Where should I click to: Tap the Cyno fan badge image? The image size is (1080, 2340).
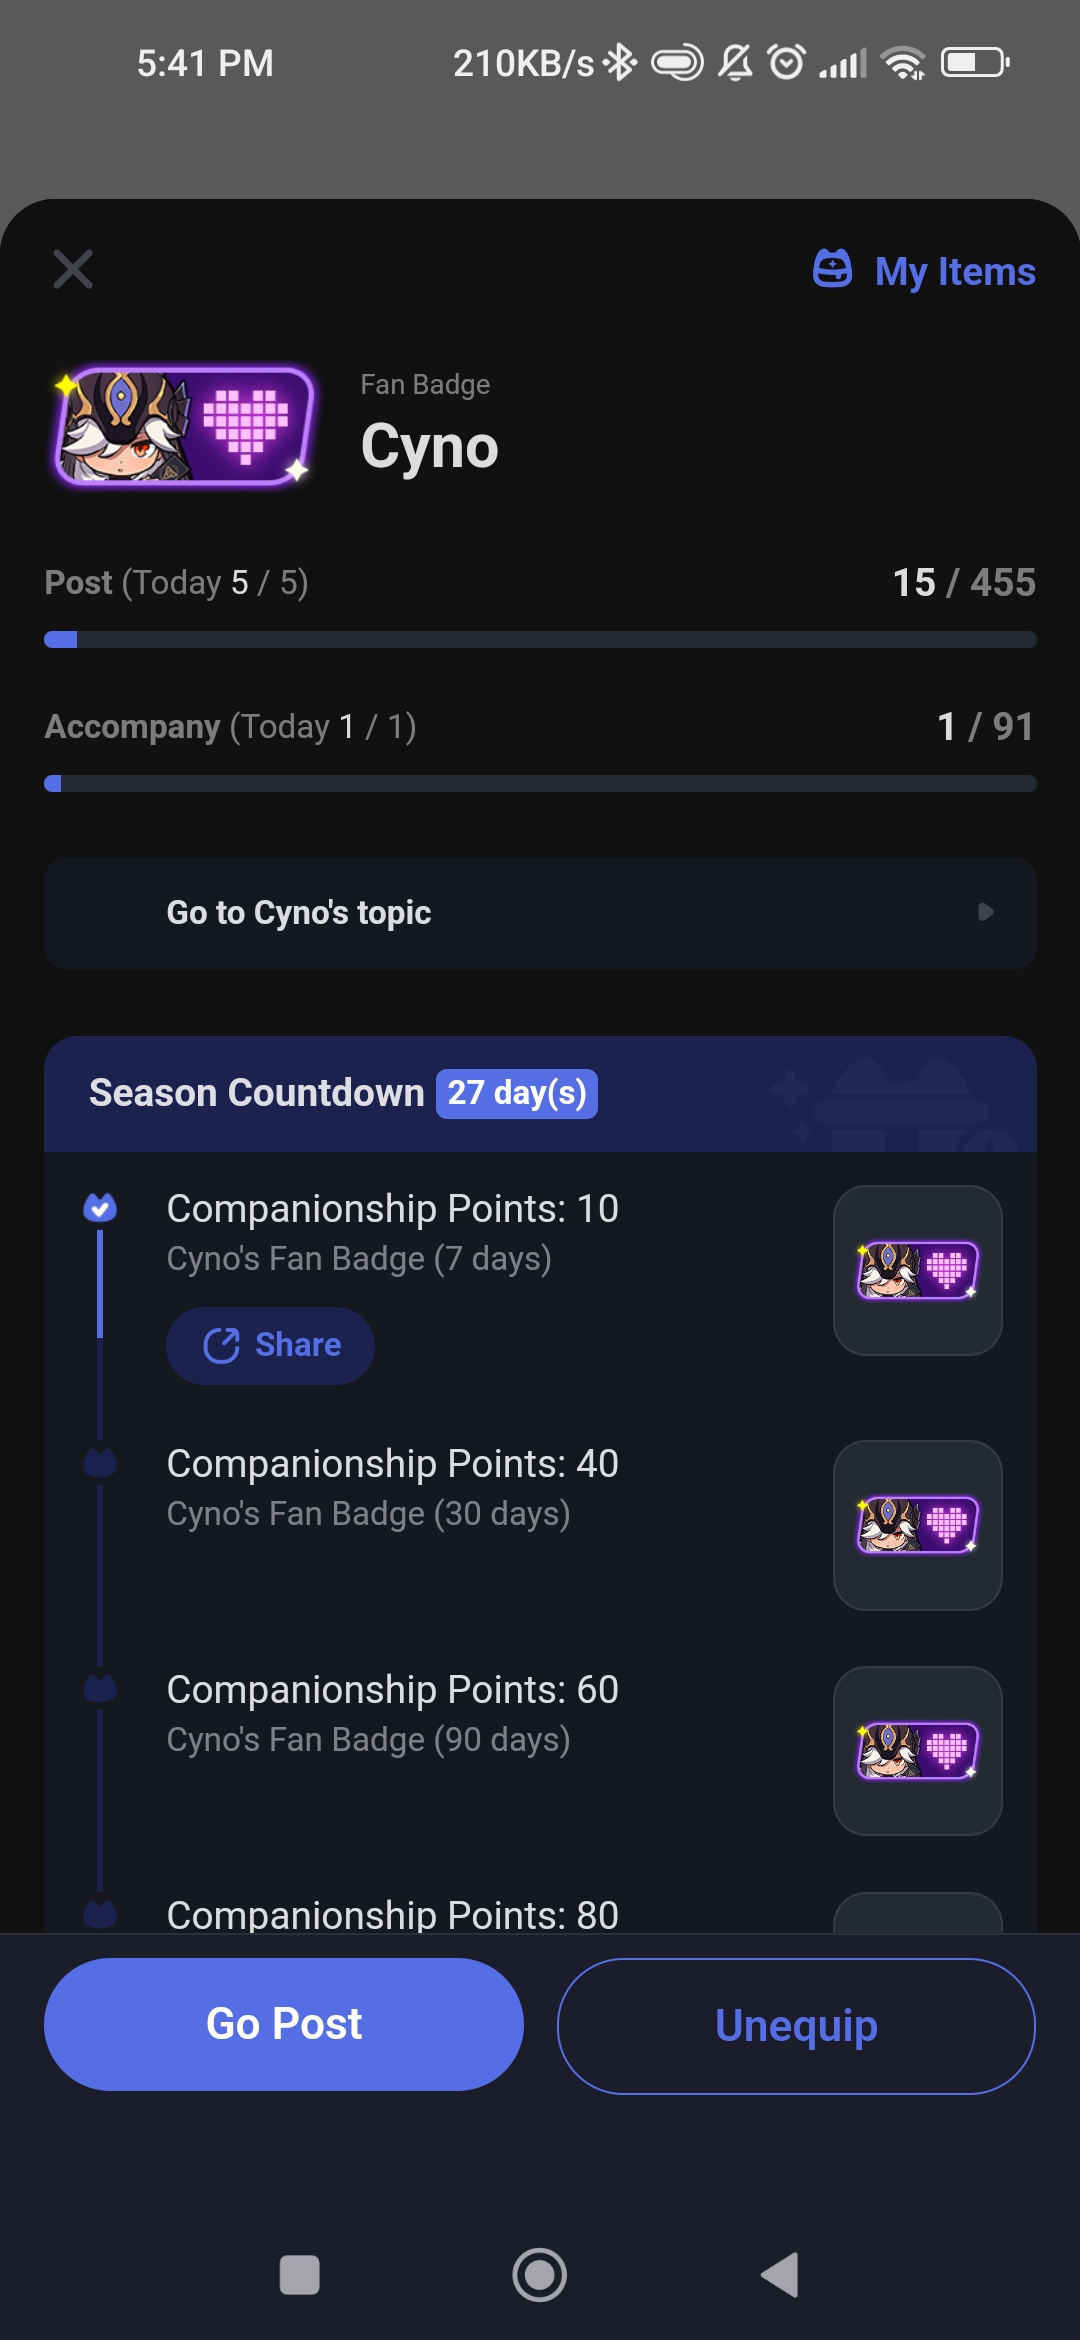184,427
